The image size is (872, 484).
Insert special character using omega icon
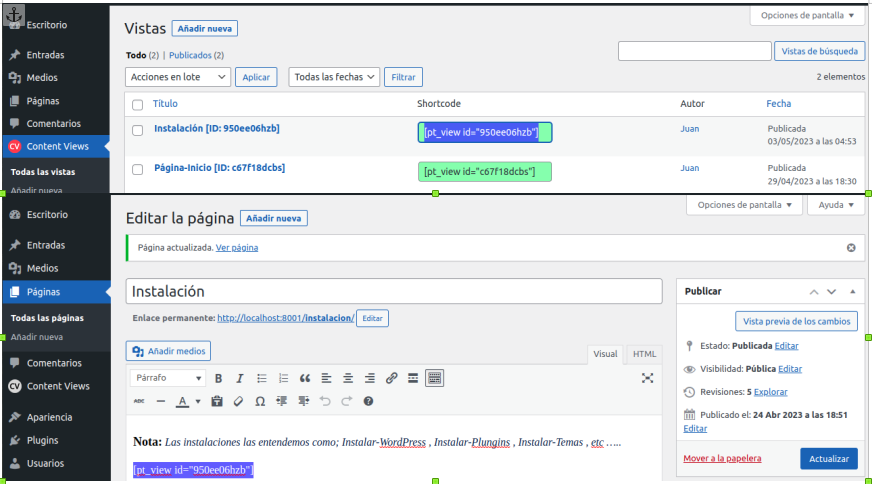(260, 401)
